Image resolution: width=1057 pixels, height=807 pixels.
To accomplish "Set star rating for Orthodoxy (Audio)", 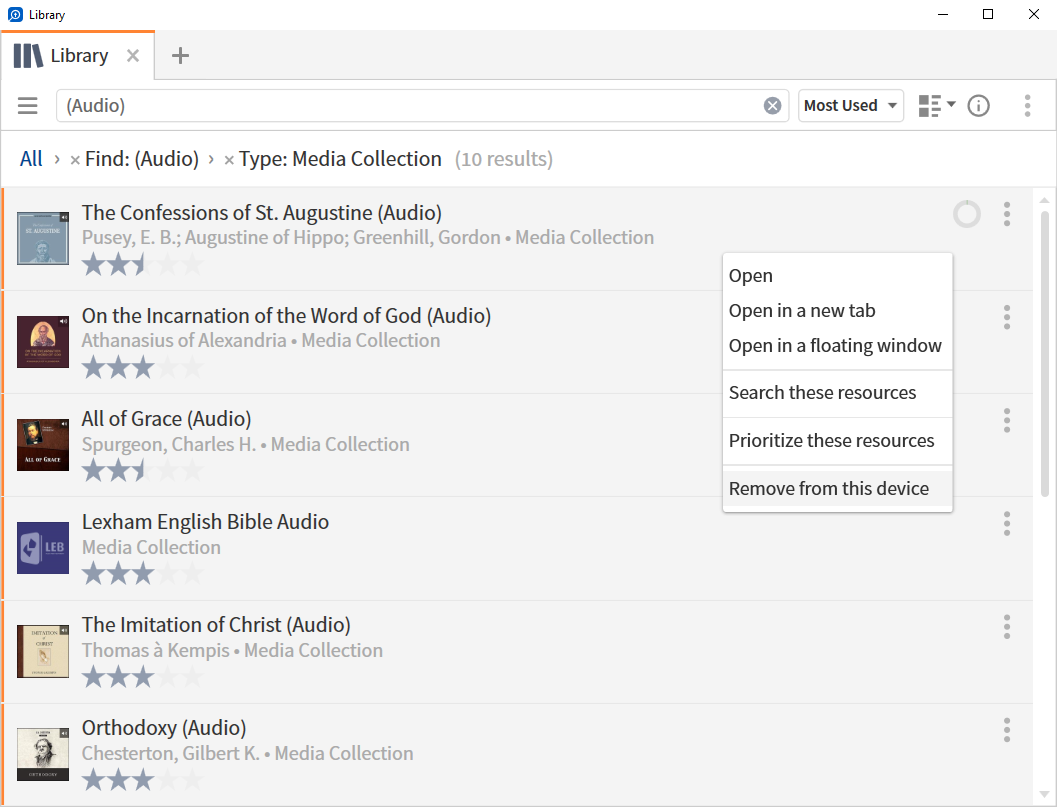I will 142,781.
